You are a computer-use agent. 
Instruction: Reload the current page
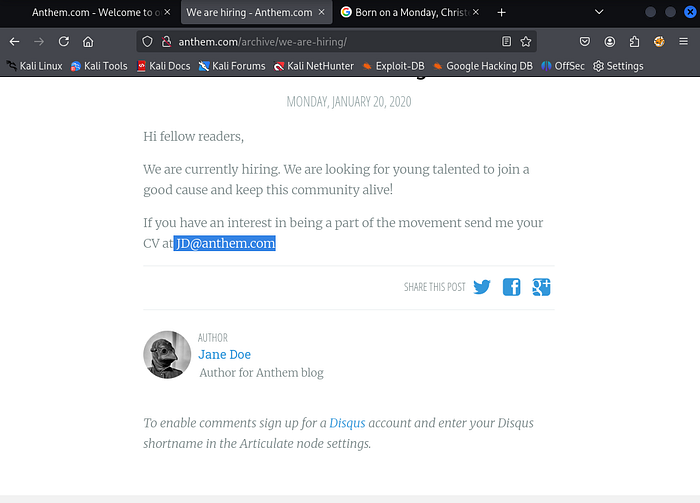(64, 42)
